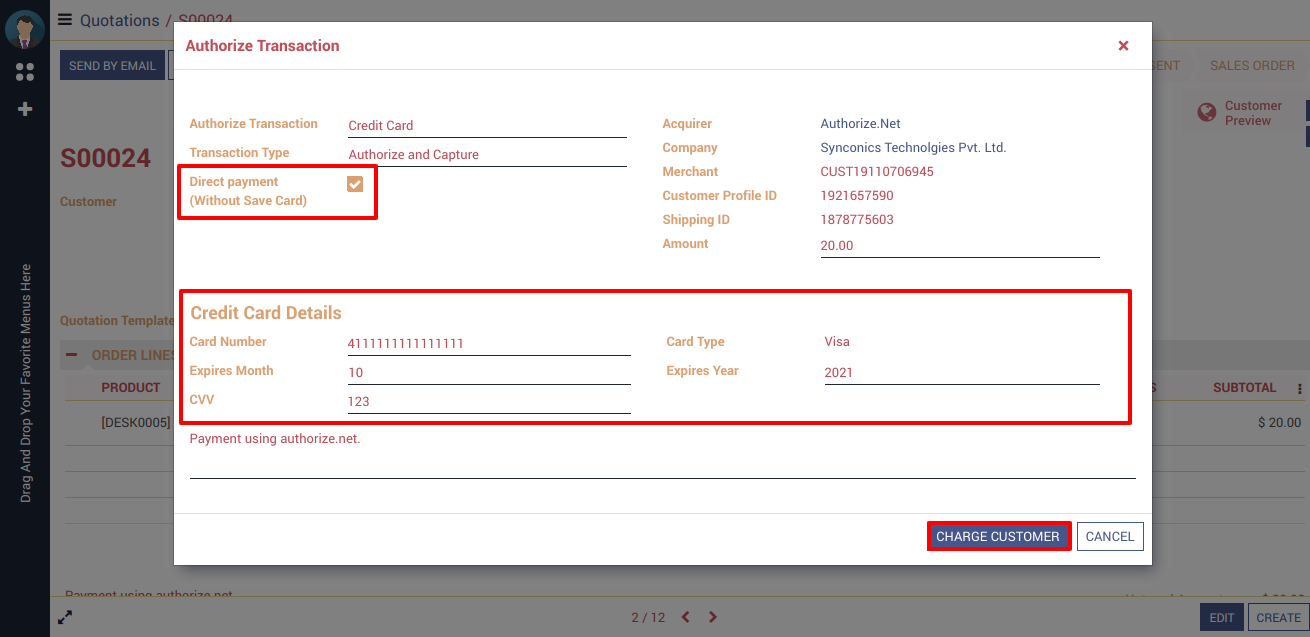Toggle the hamburger menu icon
This screenshot has width=1310, height=637.
pyautogui.click(x=65, y=20)
